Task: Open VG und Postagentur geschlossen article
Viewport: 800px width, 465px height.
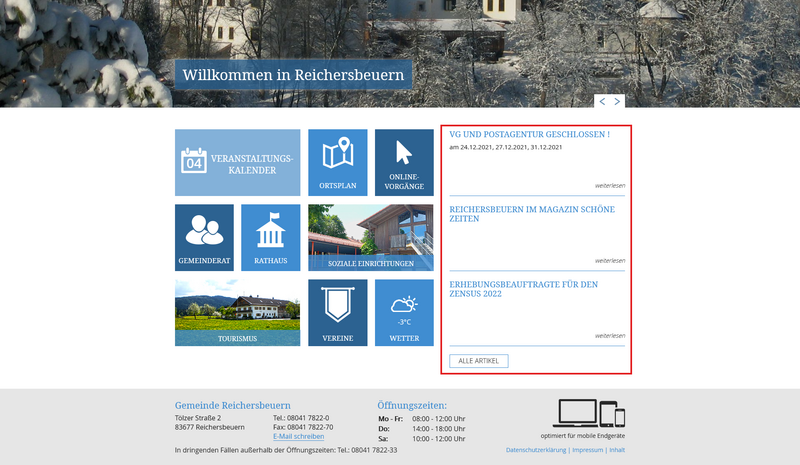Action: point(529,134)
